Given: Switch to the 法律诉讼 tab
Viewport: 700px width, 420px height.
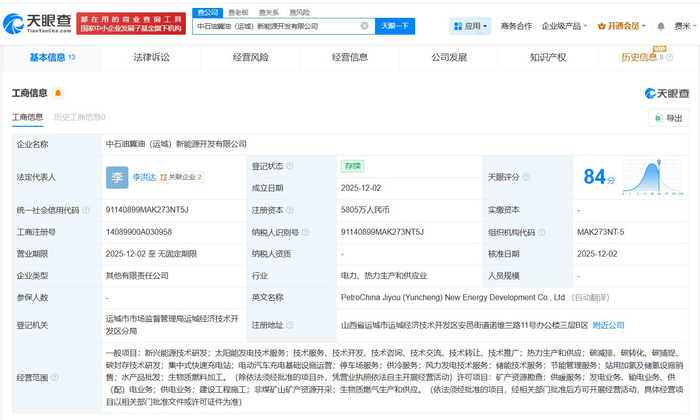Looking at the screenshot, I should coord(152,58).
